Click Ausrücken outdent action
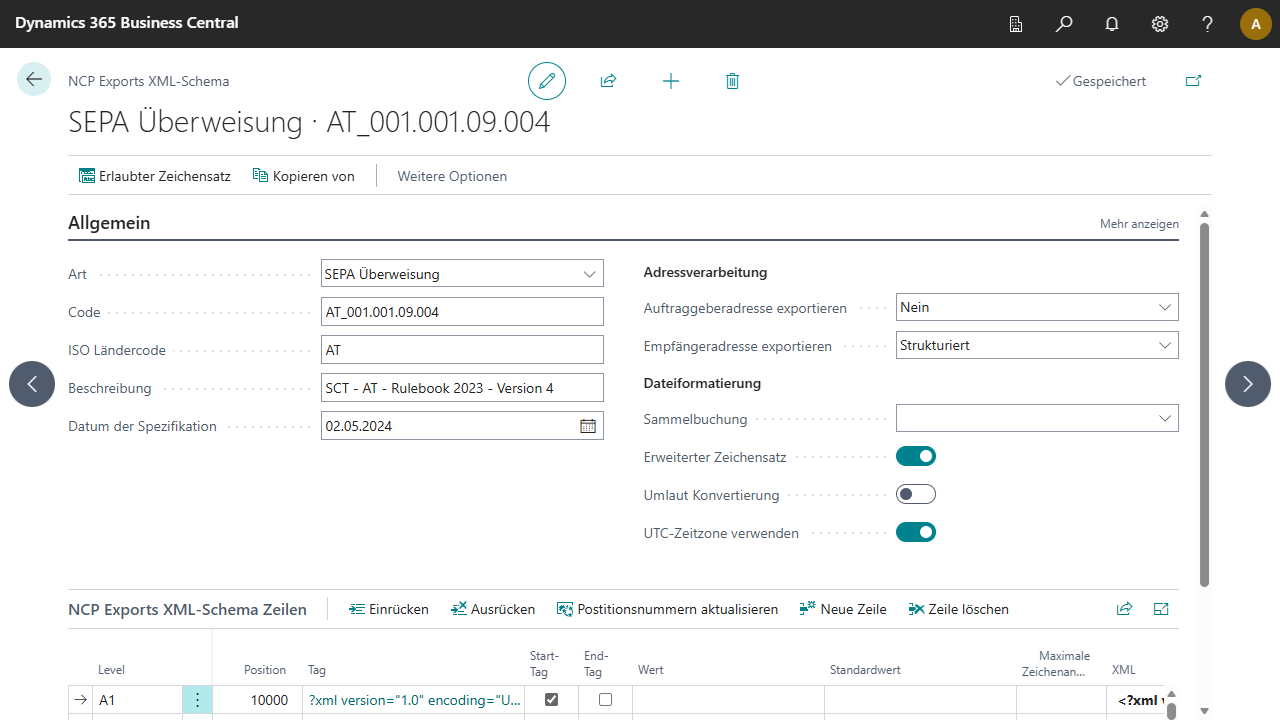The image size is (1280, 720). [493, 609]
